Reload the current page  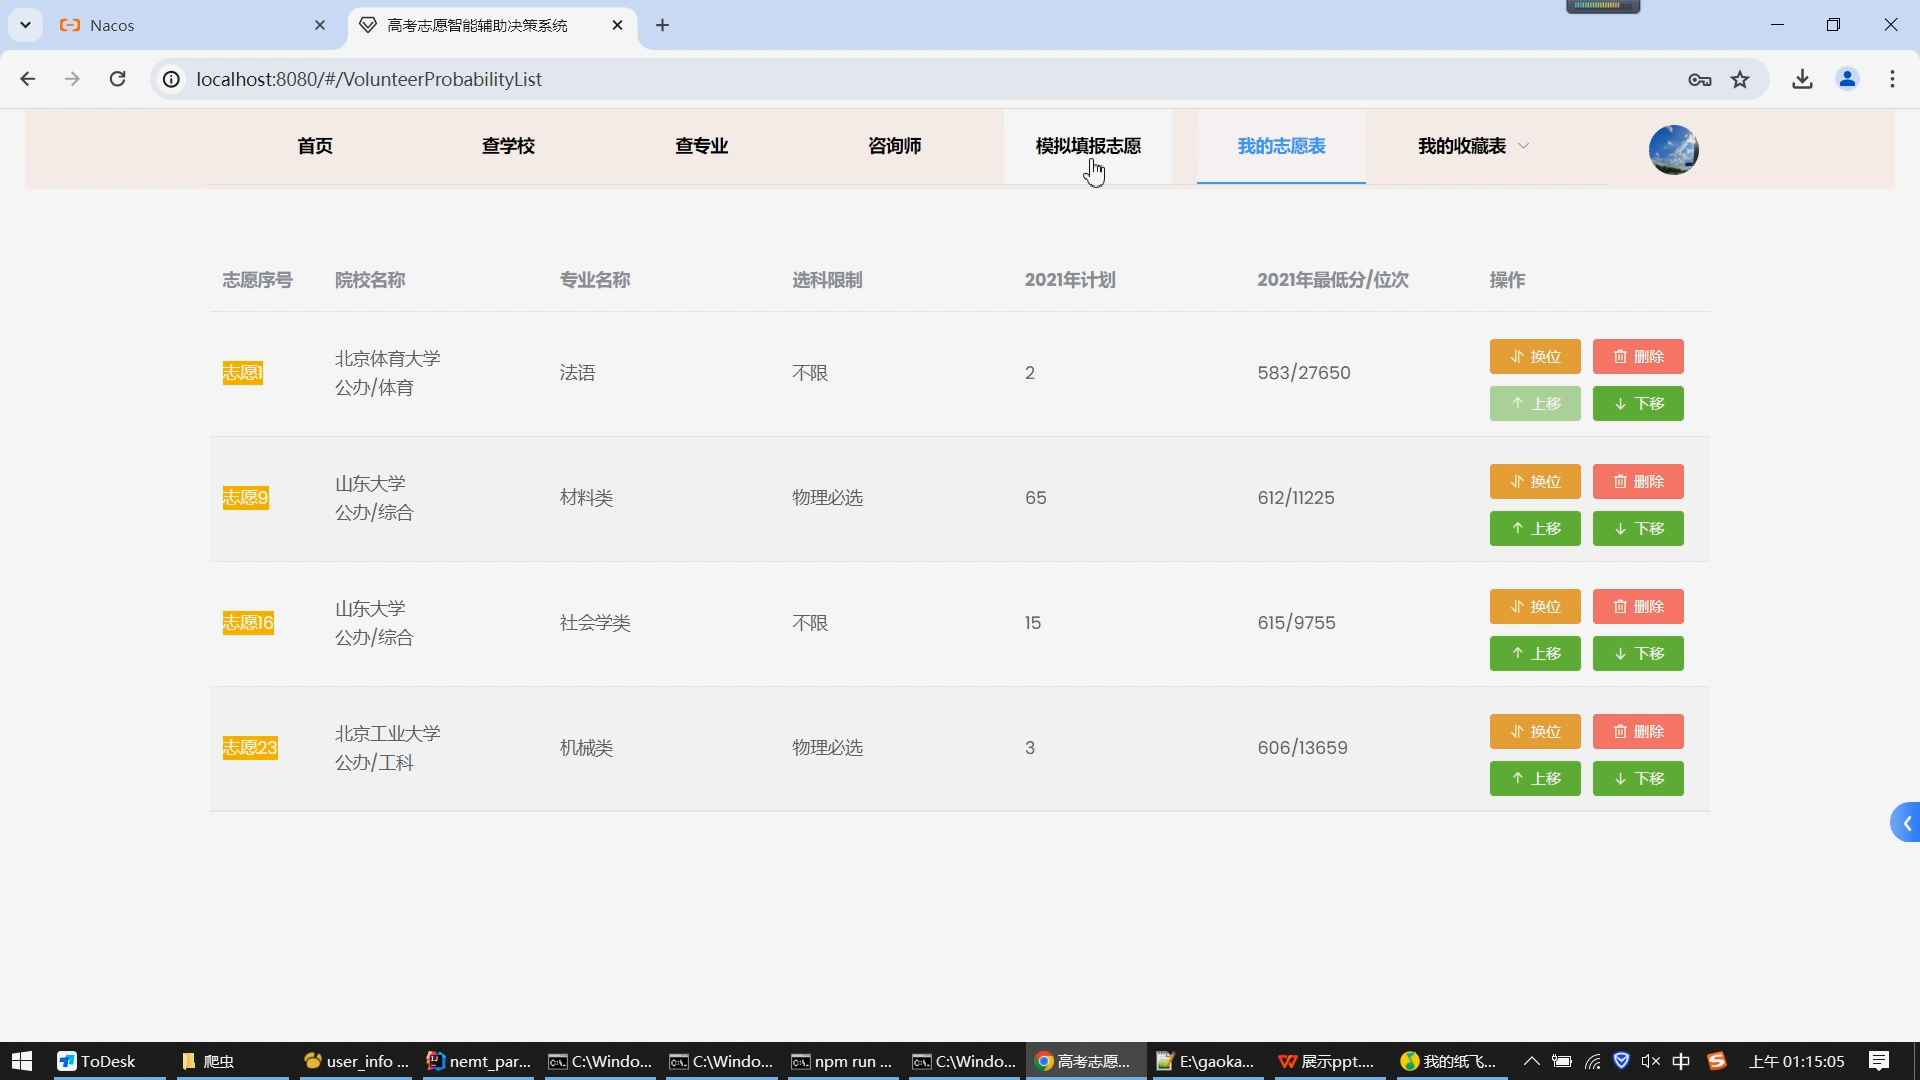(x=117, y=79)
